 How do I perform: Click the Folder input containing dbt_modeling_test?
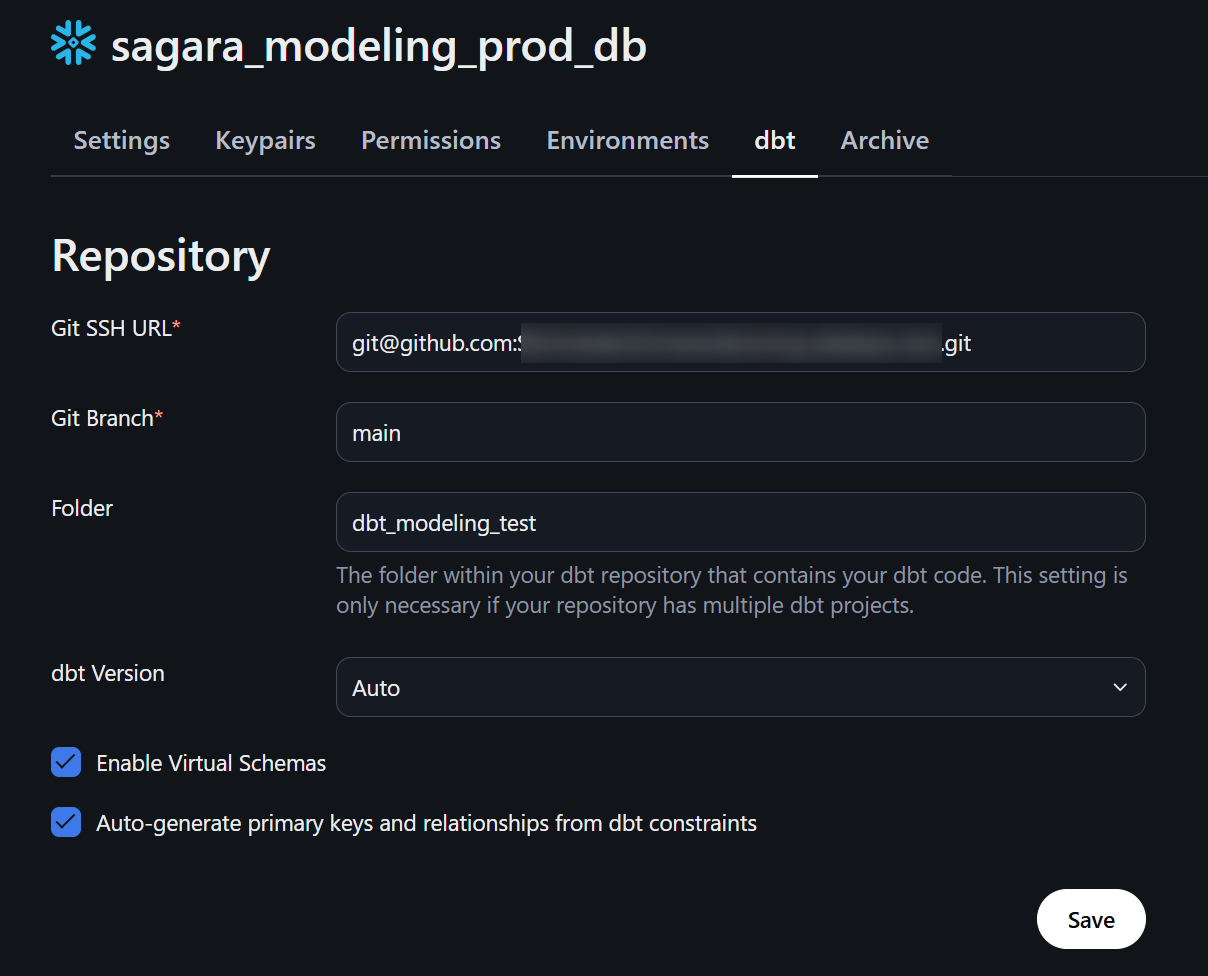pyautogui.click(x=740, y=522)
